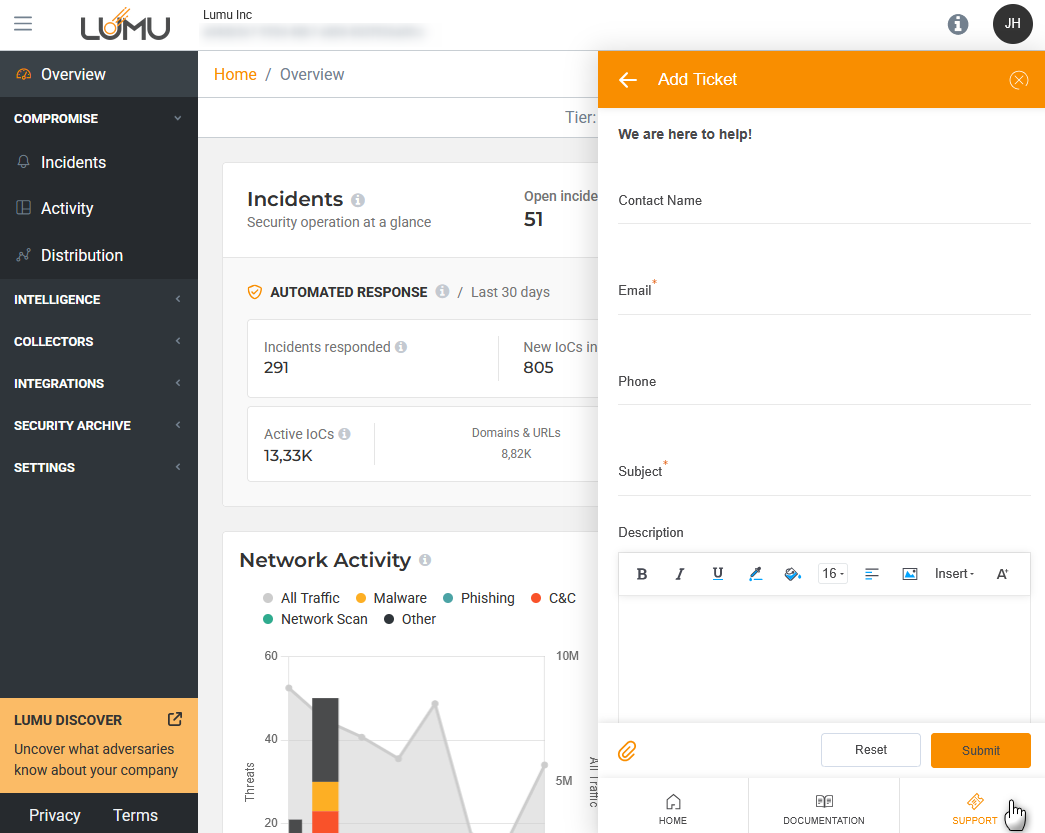The height and width of the screenshot is (833, 1045).
Task: Switch to the Documentation tab
Action: 823,809
